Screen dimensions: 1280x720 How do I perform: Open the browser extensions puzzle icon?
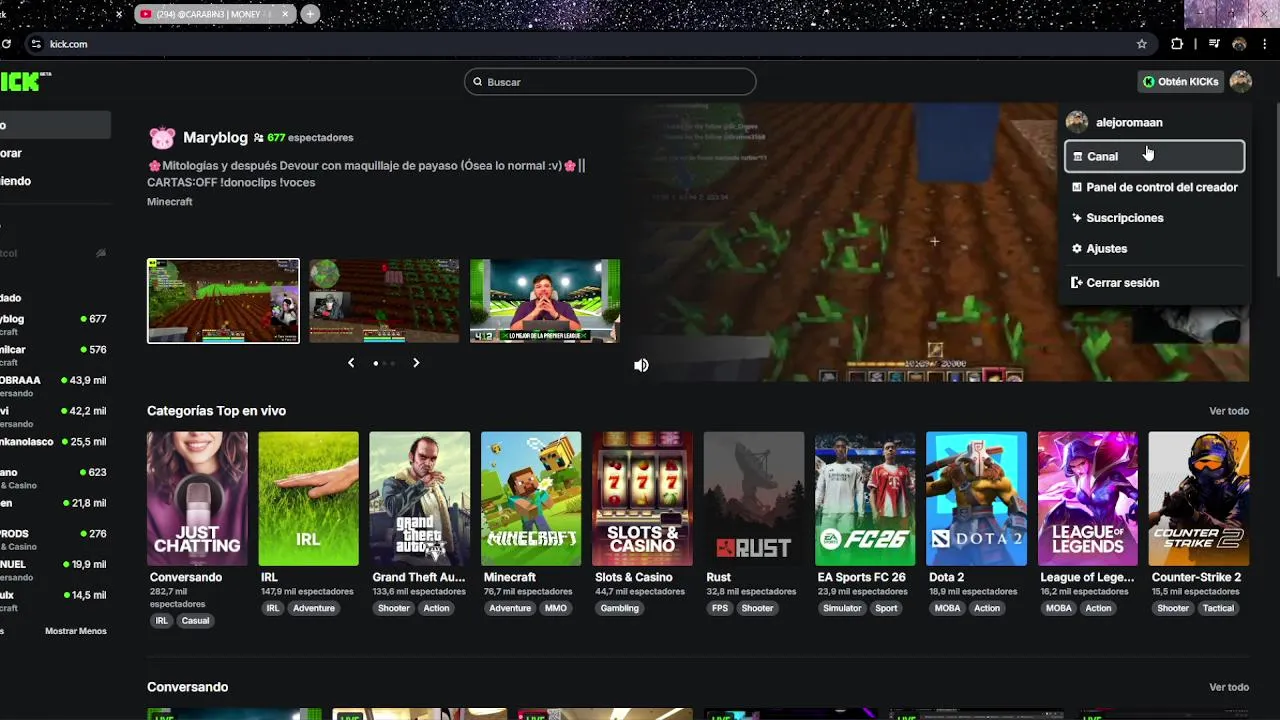point(1177,44)
